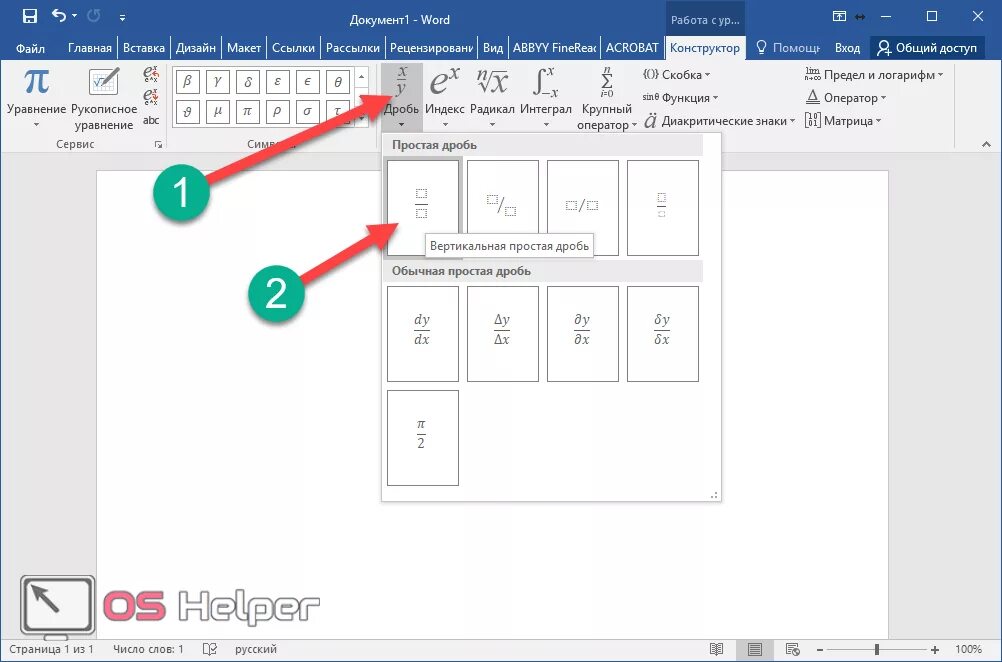Open the Файл tab
The image size is (1002, 662).
[x=30, y=48]
